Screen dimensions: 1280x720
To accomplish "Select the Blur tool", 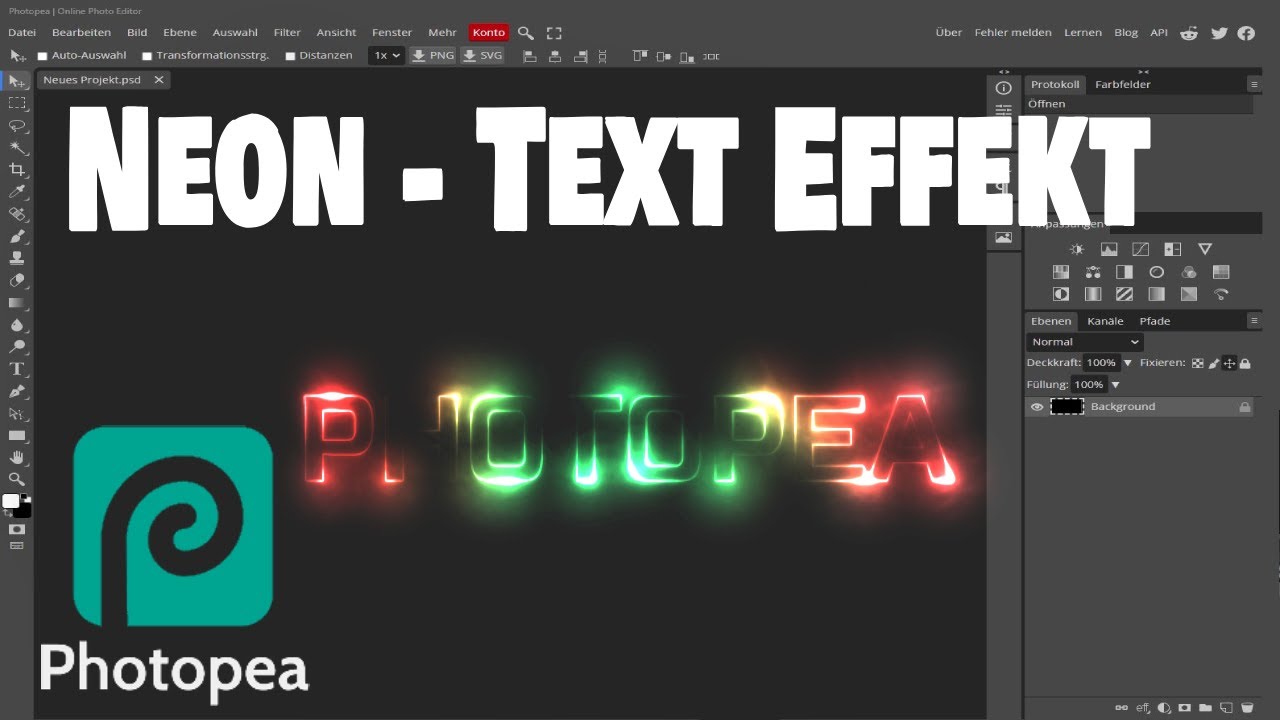I will point(17,324).
